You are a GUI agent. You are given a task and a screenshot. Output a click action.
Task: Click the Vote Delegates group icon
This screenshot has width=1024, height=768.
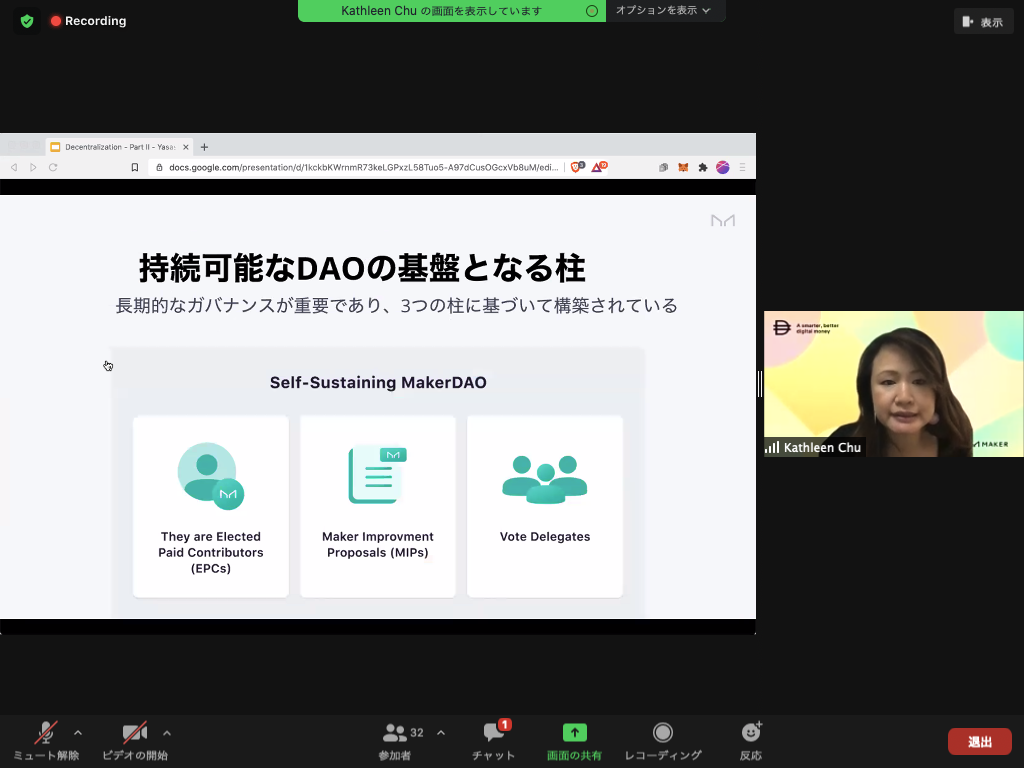[x=545, y=480]
